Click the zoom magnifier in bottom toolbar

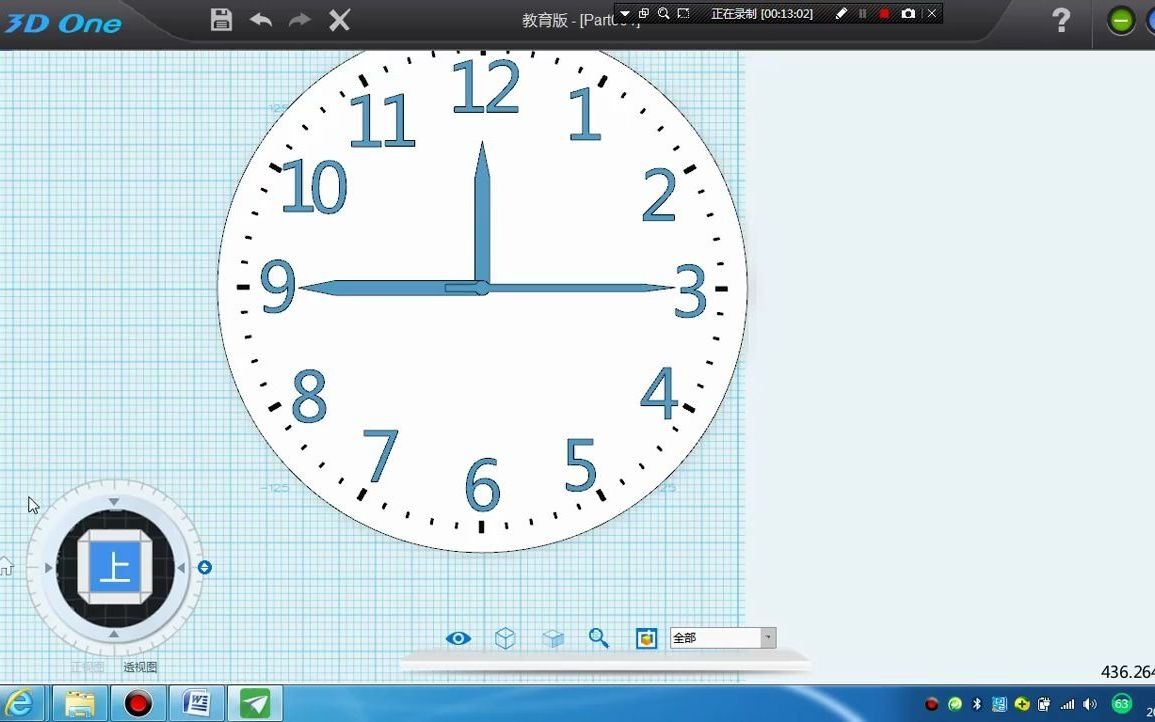point(599,638)
